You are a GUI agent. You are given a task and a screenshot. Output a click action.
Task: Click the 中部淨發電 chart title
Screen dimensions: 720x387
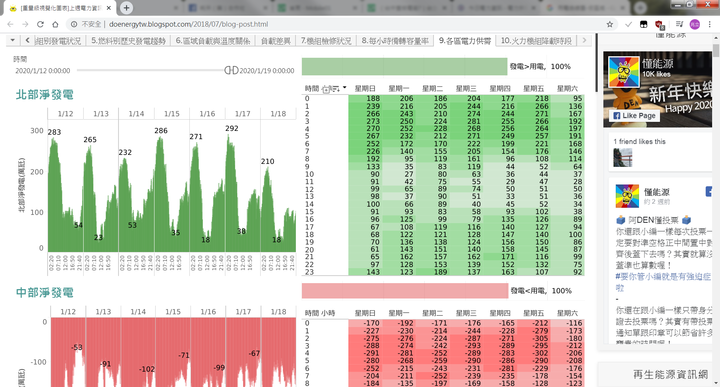(x=45, y=292)
